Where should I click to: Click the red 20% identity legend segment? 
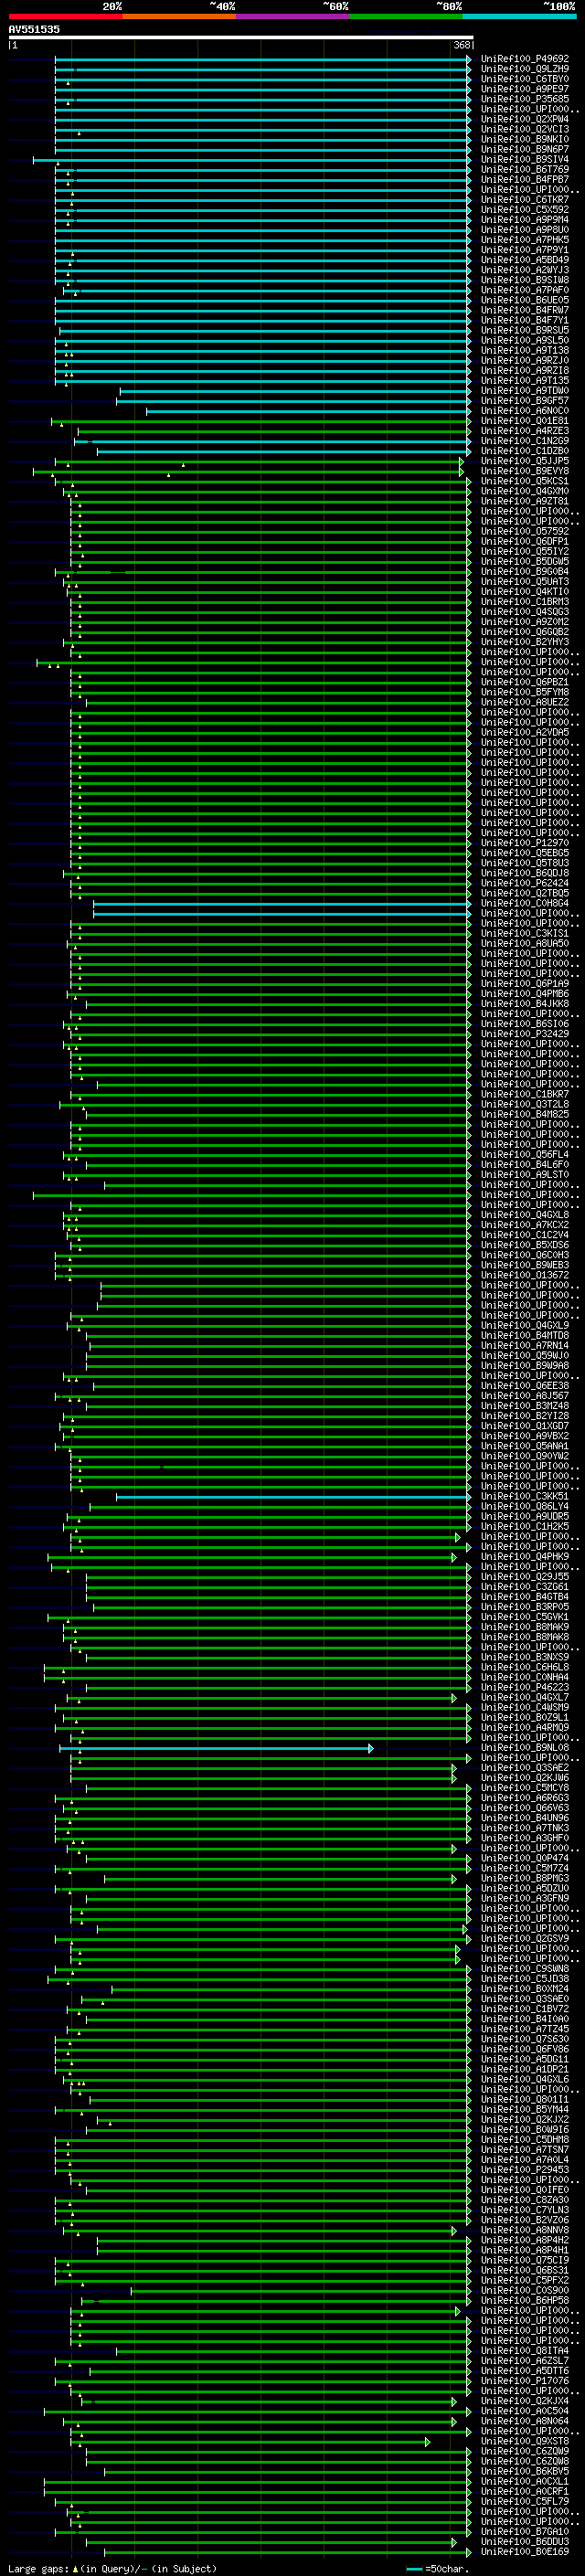pos(65,16)
